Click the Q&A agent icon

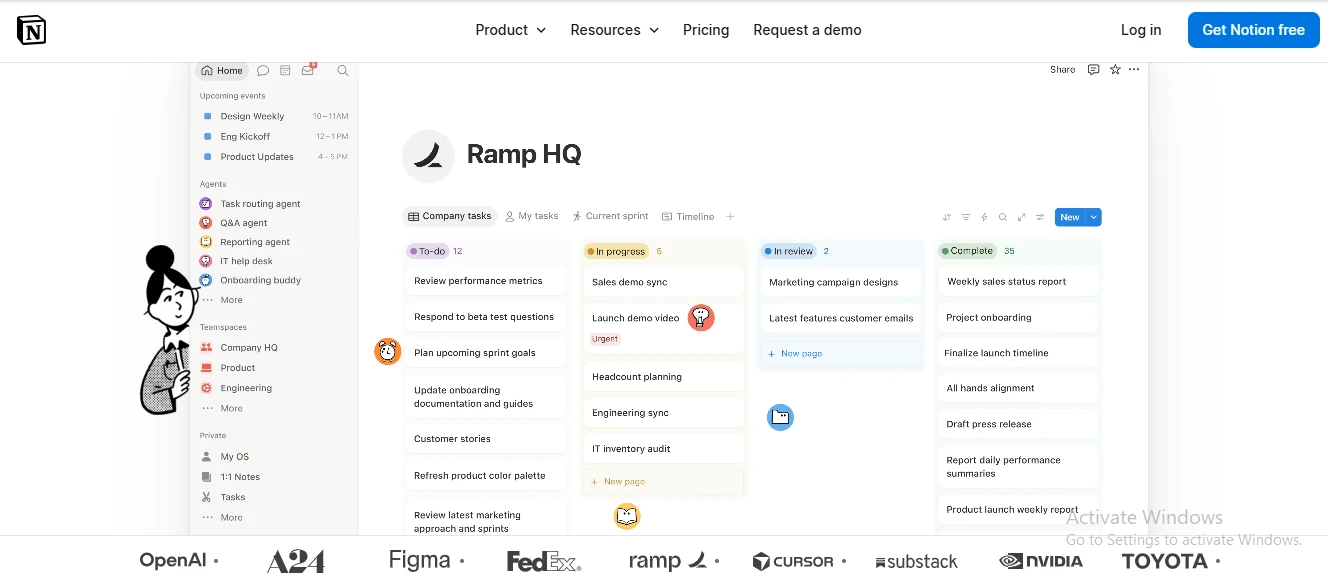coord(206,223)
